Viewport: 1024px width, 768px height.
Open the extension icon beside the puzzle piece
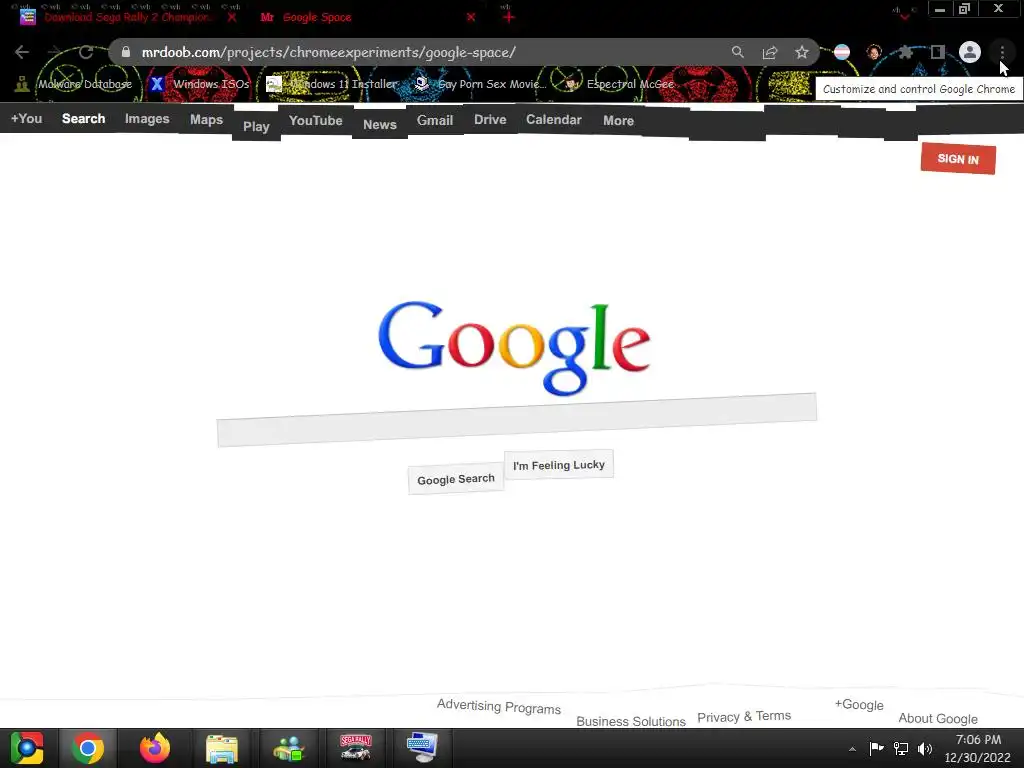[874, 52]
